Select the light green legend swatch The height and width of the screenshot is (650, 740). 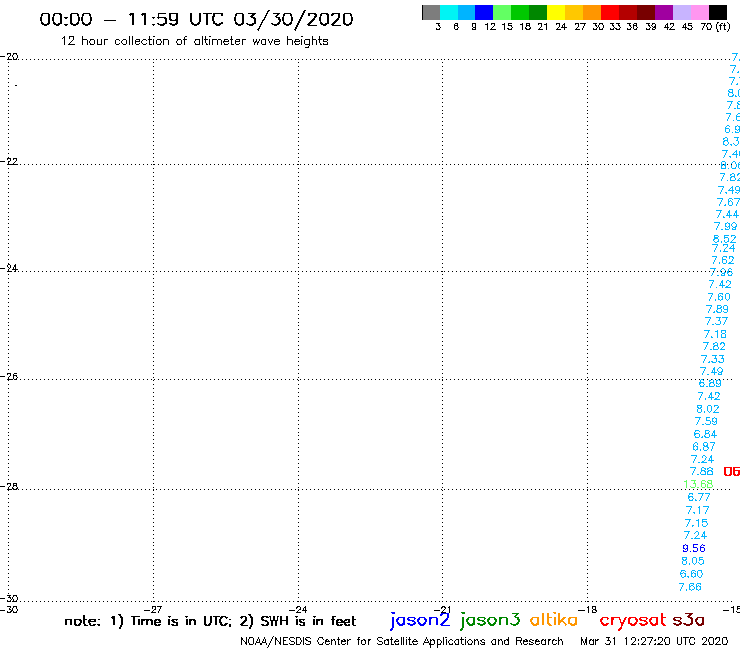[502, 12]
